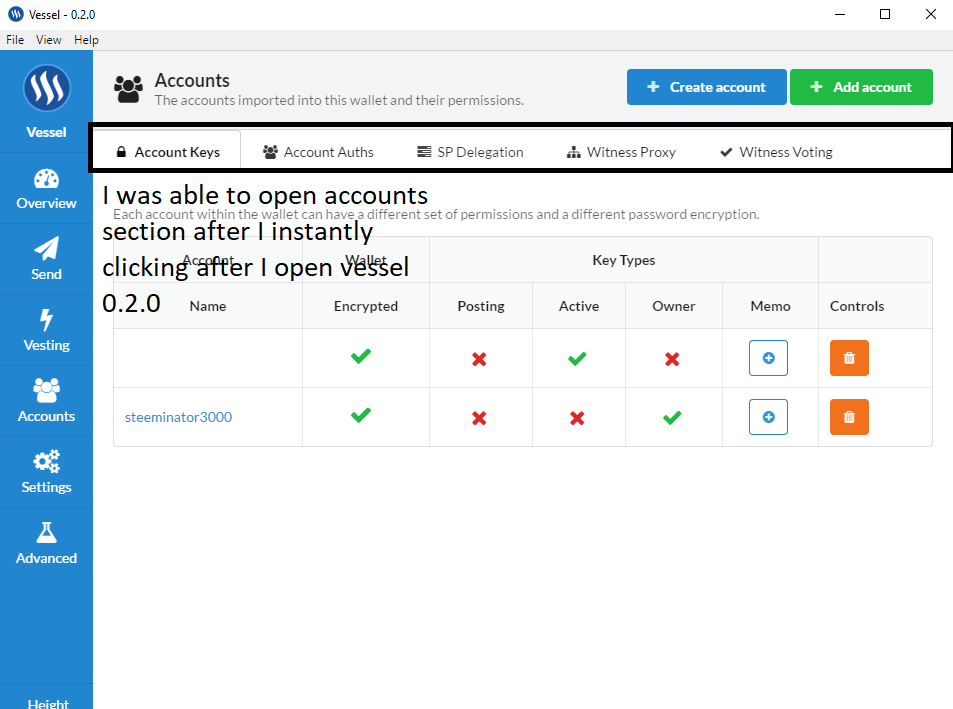Select Accounts in the sidebar
This screenshot has width=953, height=709.
click(x=46, y=401)
